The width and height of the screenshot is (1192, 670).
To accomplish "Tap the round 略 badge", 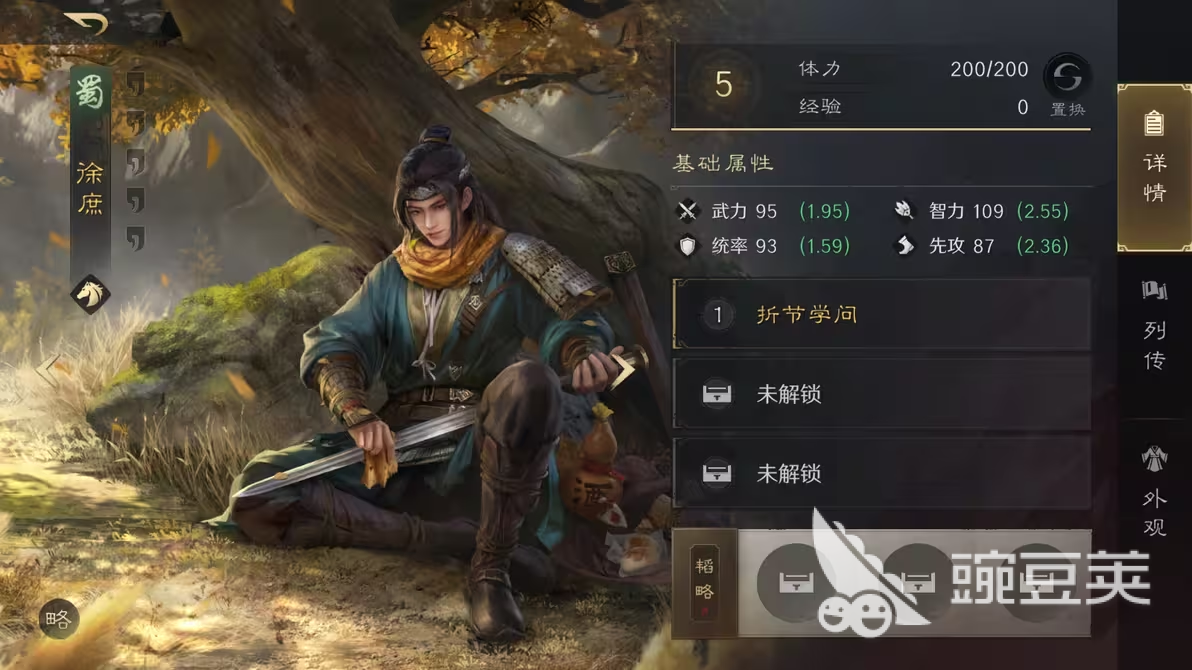I will coord(59,619).
